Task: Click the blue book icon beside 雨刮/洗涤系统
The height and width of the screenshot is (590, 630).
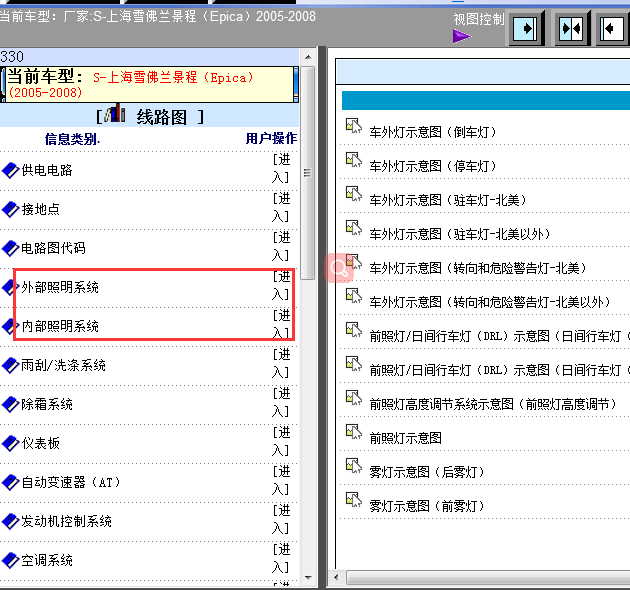Action: (10, 365)
